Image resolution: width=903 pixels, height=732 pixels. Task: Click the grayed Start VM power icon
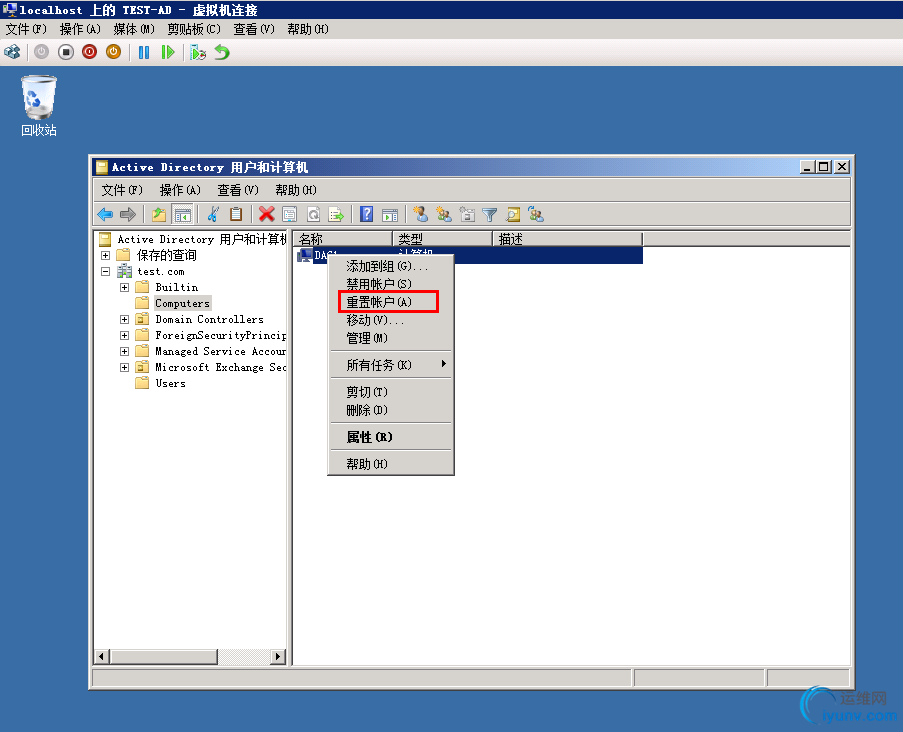coord(41,52)
